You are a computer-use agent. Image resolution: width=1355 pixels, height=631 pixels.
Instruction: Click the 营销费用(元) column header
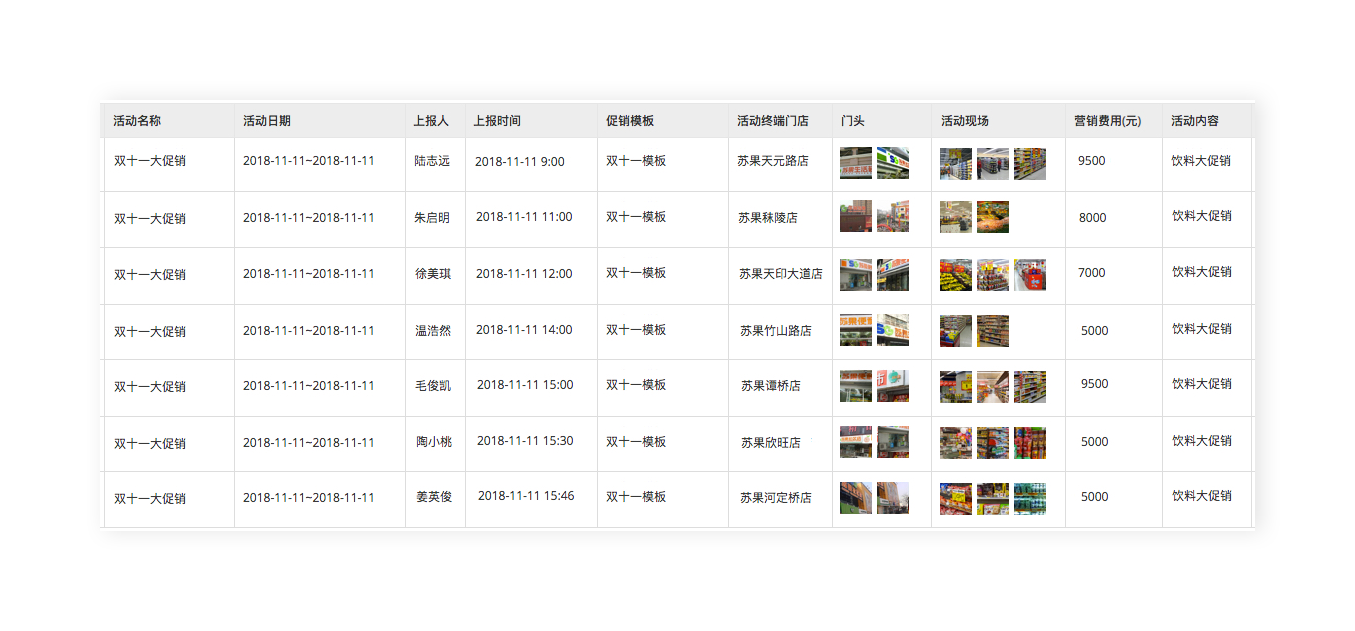[1107, 121]
